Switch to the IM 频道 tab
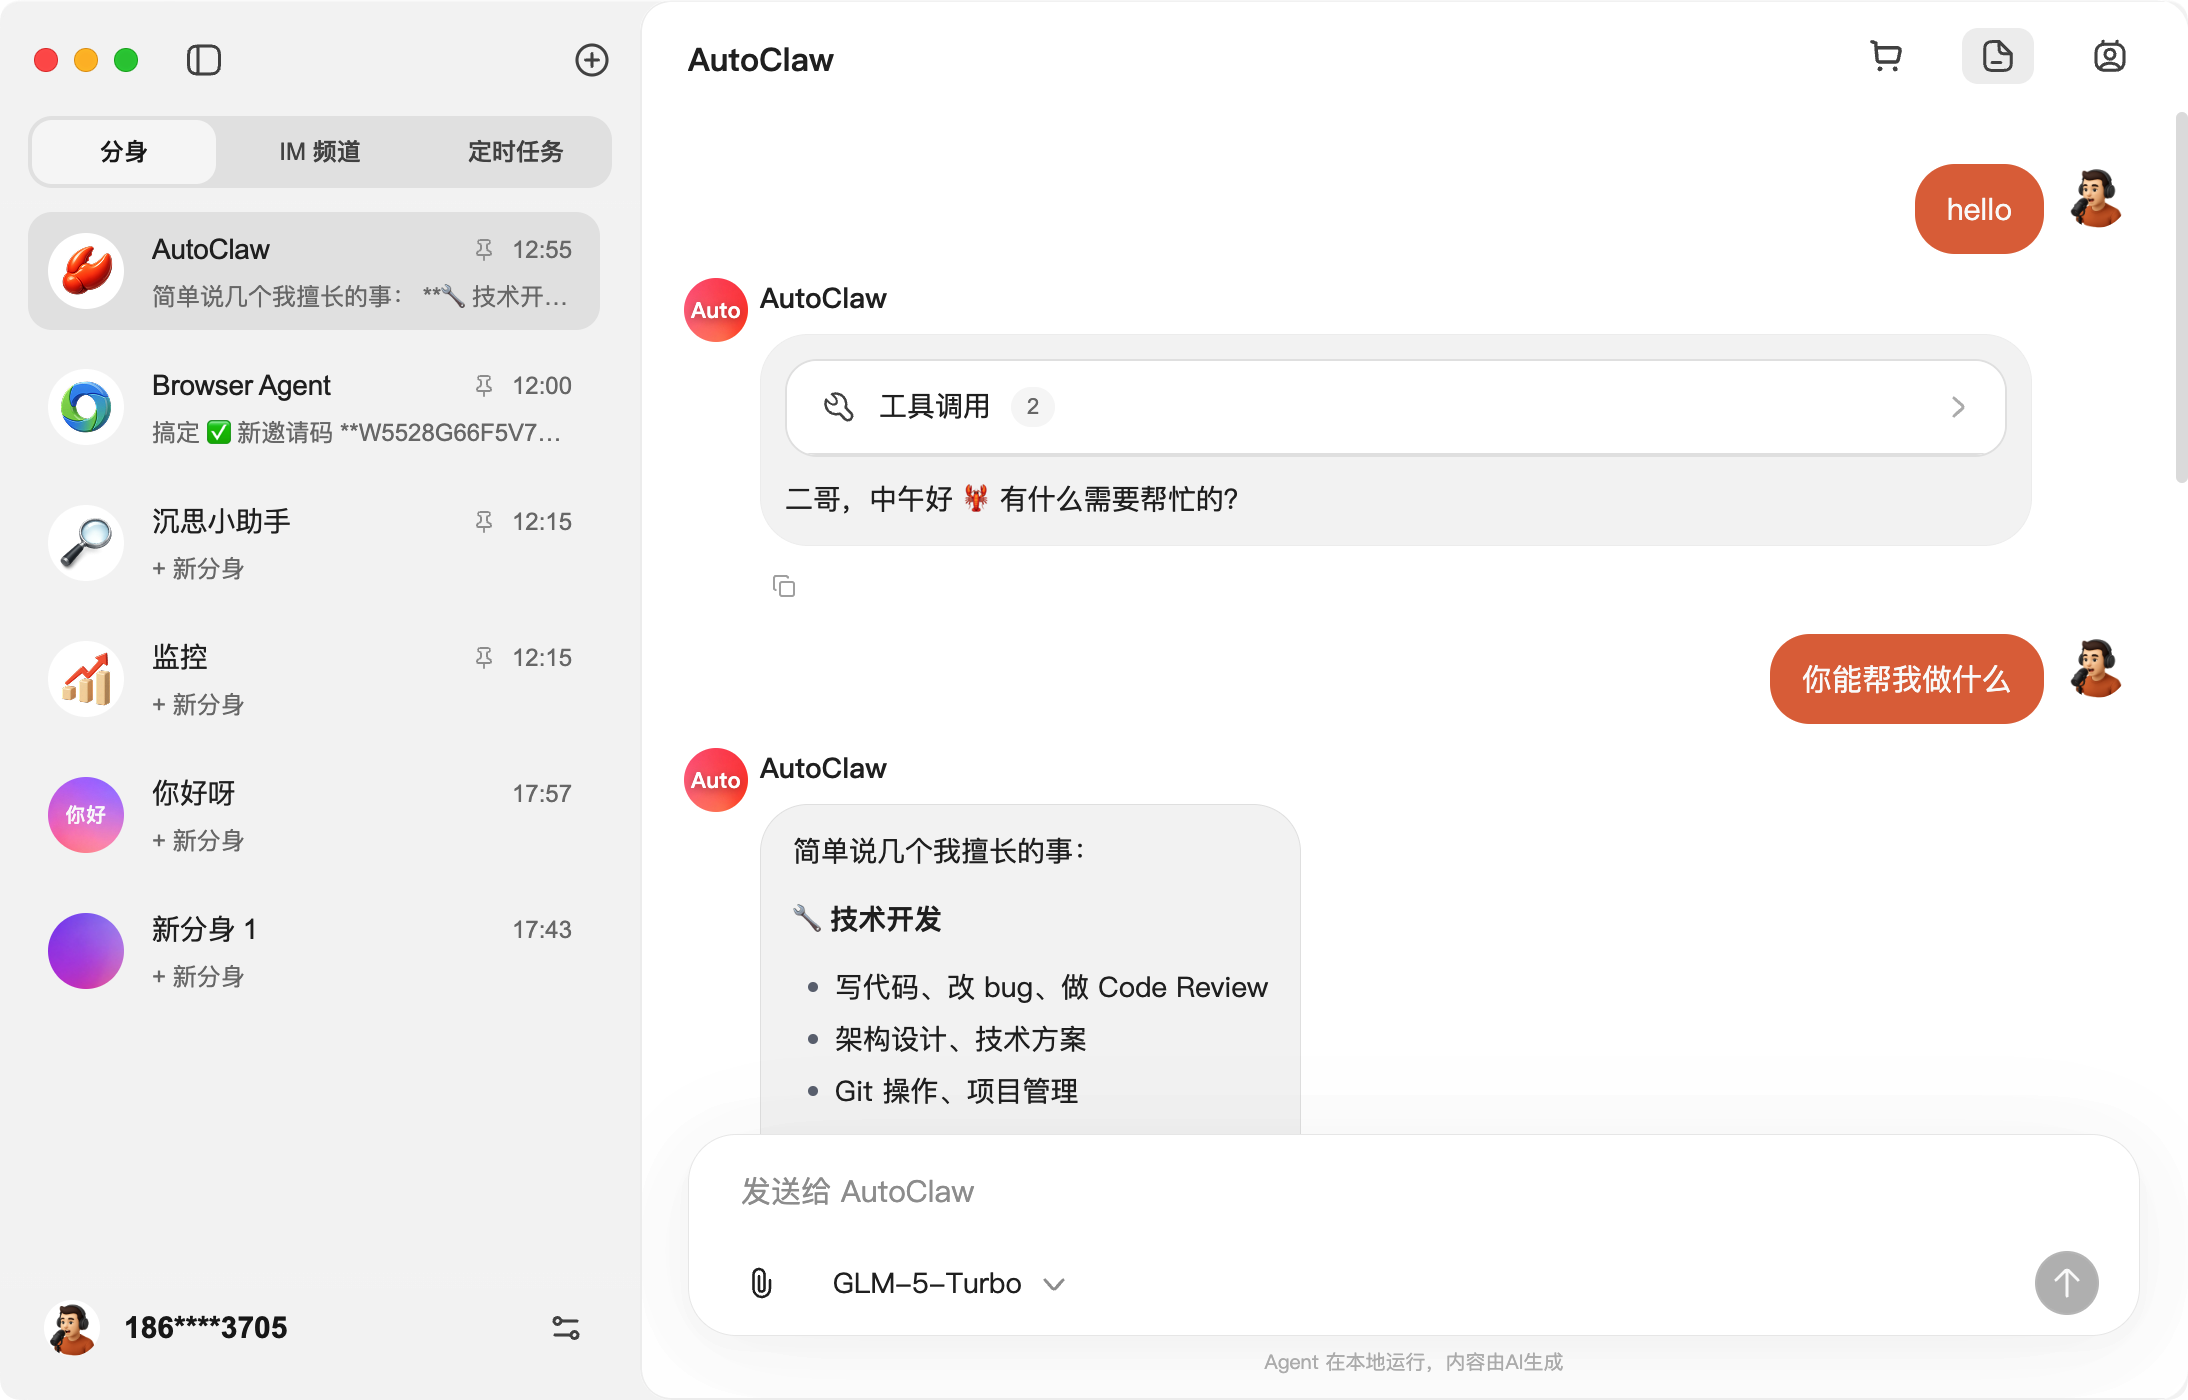The width and height of the screenshot is (2188, 1400). (320, 152)
